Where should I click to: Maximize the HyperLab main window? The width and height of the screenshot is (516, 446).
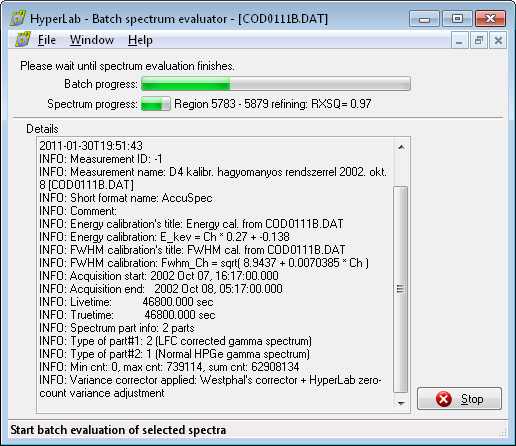(457, 19)
